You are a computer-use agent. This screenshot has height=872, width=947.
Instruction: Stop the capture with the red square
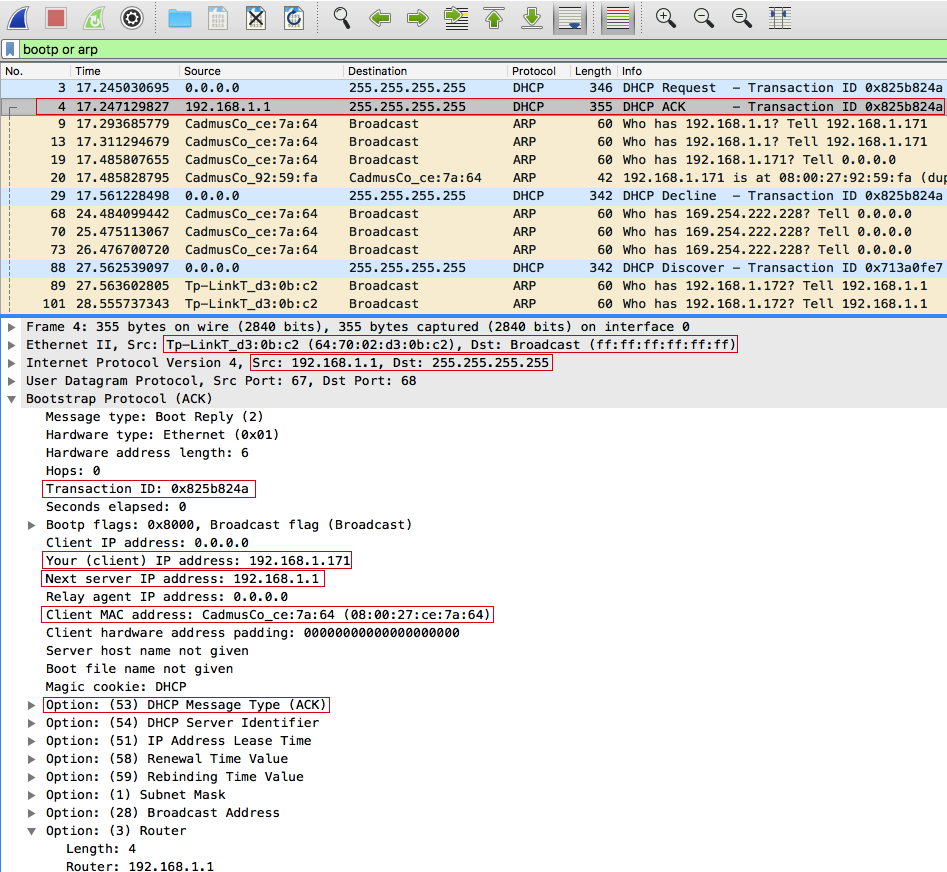(56, 18)
